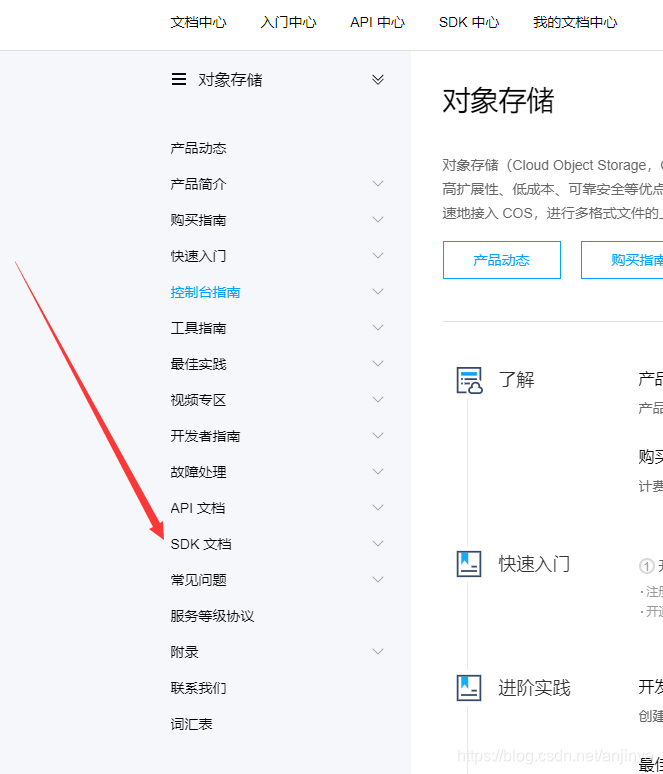Select SDK 文档 in the sidebar
The width and height of the screenshot is (663, 774).
click(201, 544)
